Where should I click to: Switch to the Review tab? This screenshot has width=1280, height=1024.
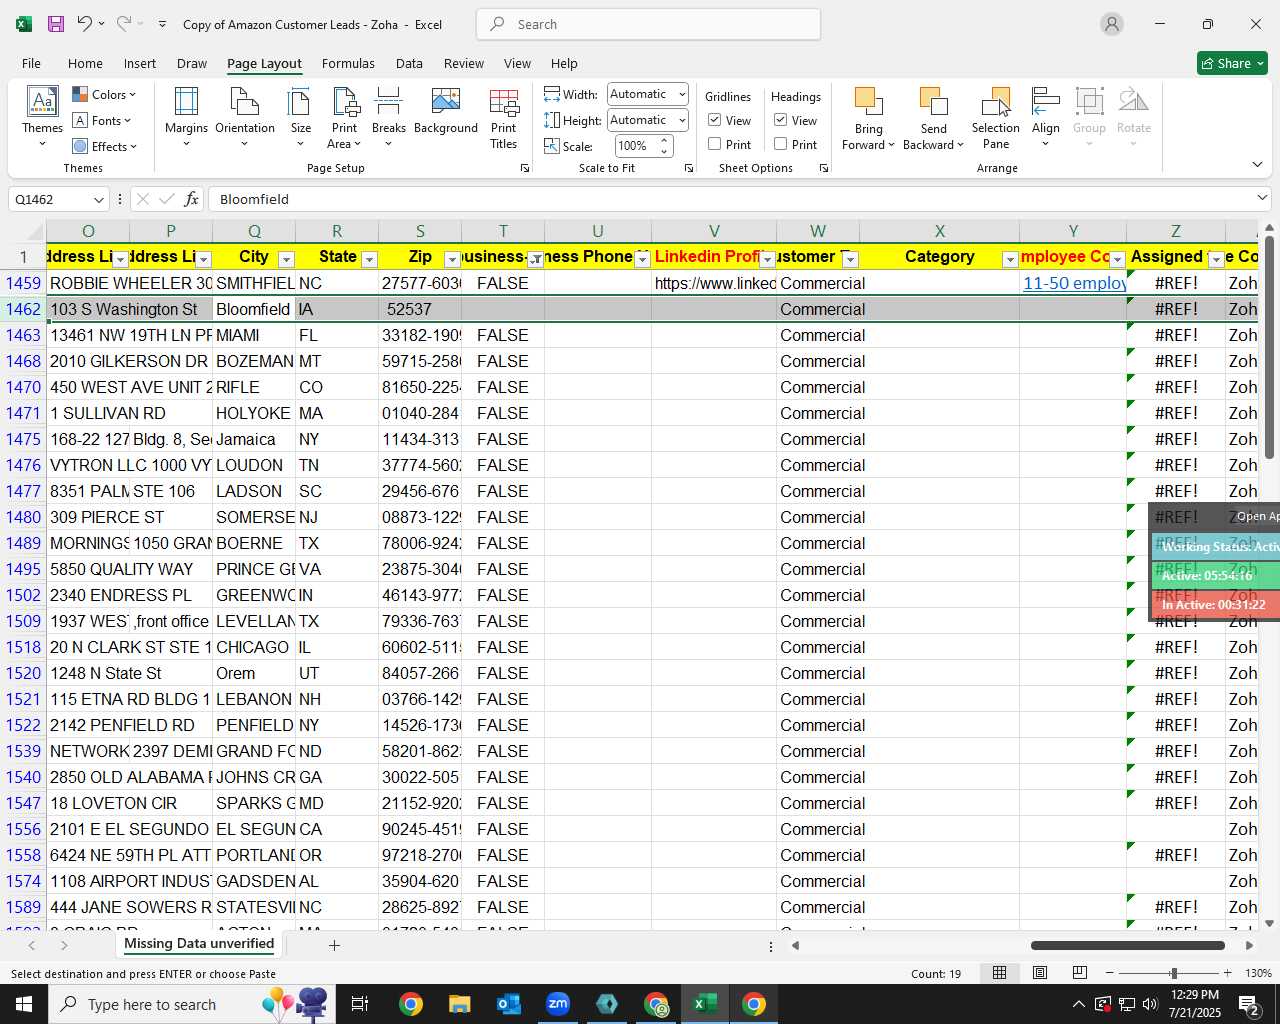click(x=463, y=63)
